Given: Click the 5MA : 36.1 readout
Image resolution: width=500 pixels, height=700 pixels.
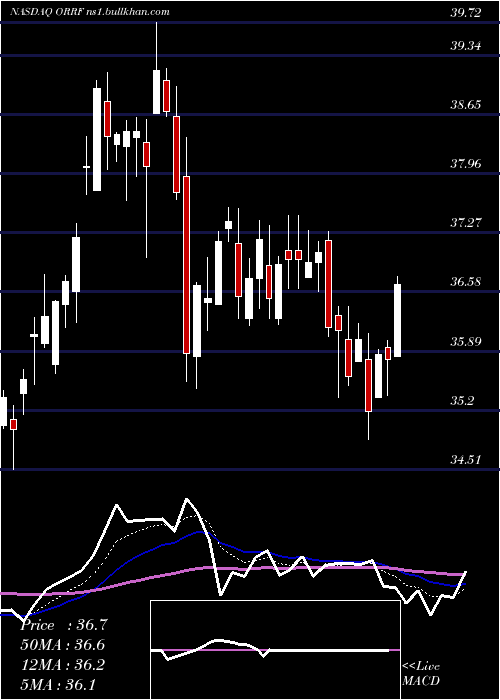Looking at the screenshot, I should tap(58, 685).
